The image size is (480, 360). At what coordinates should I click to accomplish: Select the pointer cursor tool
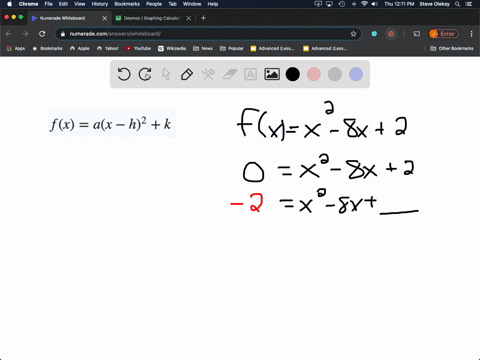[x=166, y=74]
